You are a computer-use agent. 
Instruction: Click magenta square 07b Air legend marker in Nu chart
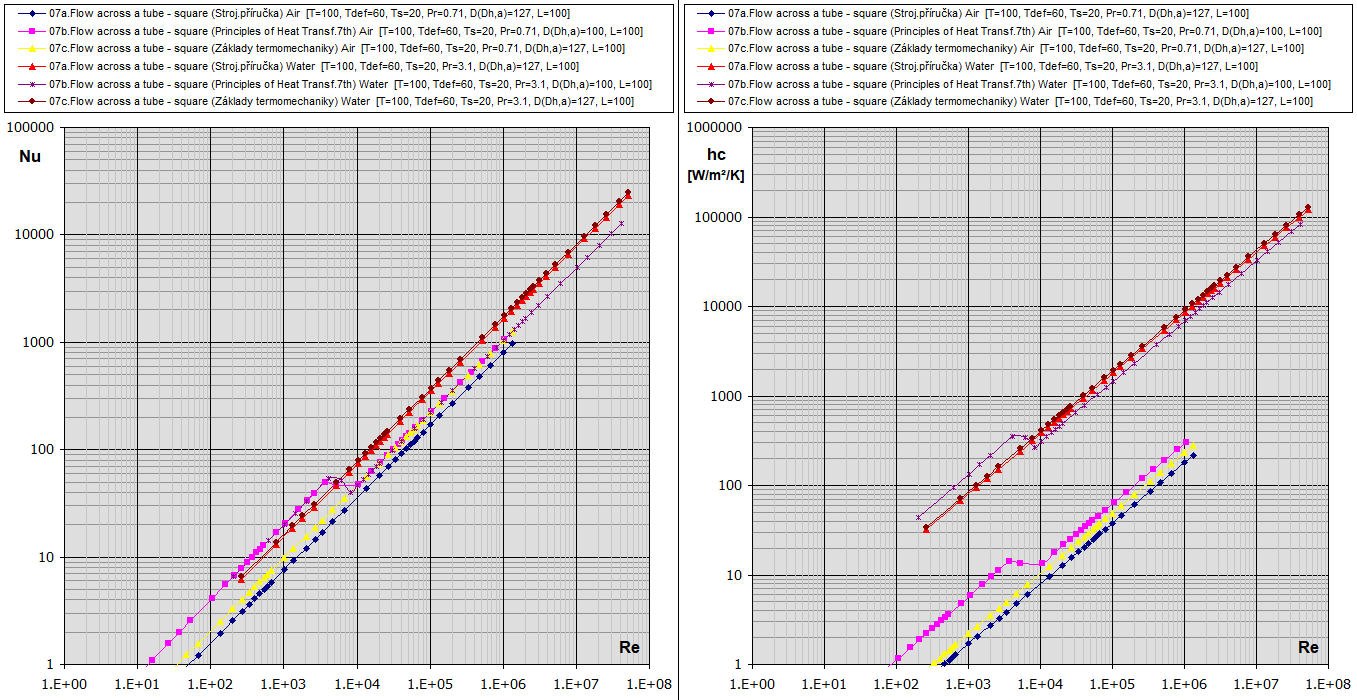[x=32, y=31]
